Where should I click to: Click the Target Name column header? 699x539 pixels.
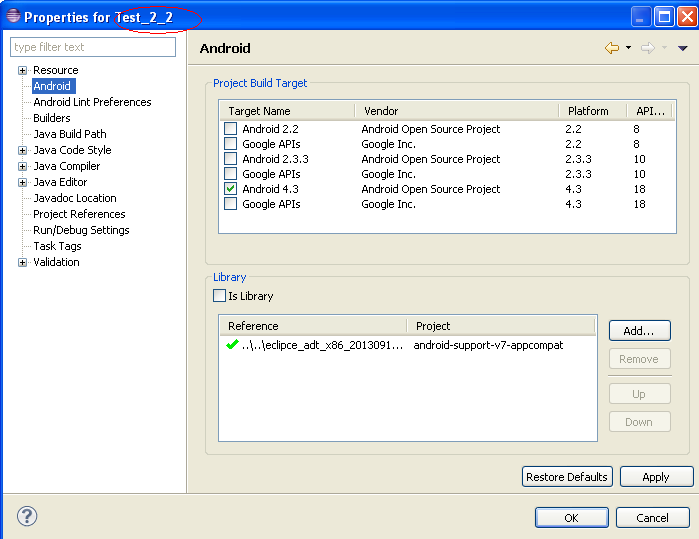[x=287, y=111]
